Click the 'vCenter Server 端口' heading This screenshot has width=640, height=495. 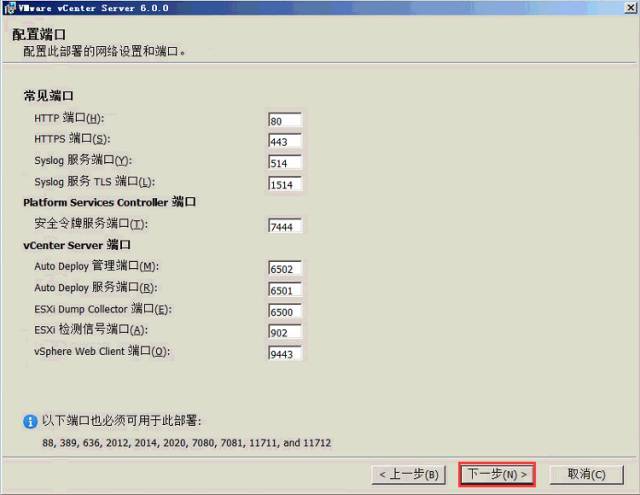click(x=77, y=245)
